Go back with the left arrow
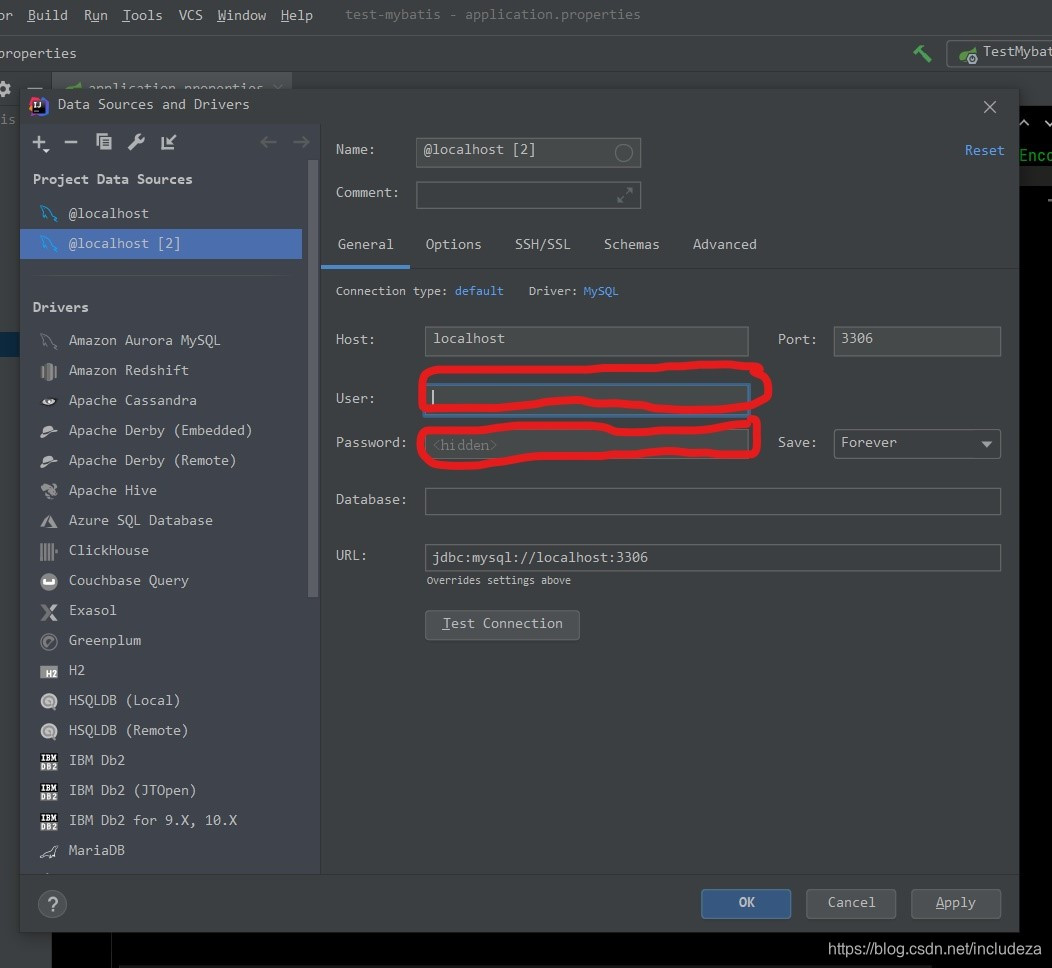This screenshot has height=968, width=1052. point(268,142)
